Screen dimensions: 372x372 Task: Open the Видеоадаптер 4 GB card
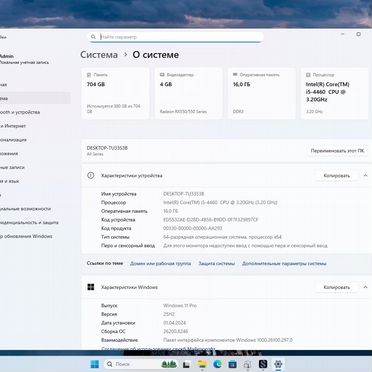188,93
